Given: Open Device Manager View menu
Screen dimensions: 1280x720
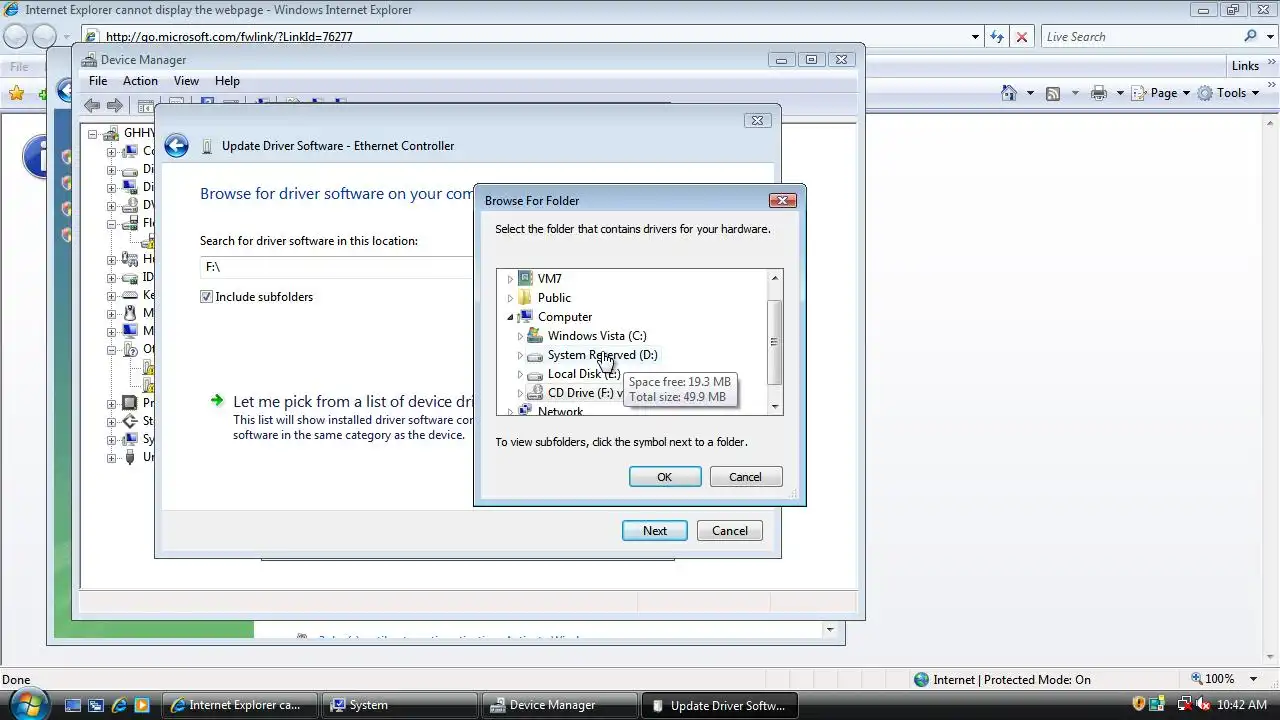Looking at the screenshot, I should (186, 81).
